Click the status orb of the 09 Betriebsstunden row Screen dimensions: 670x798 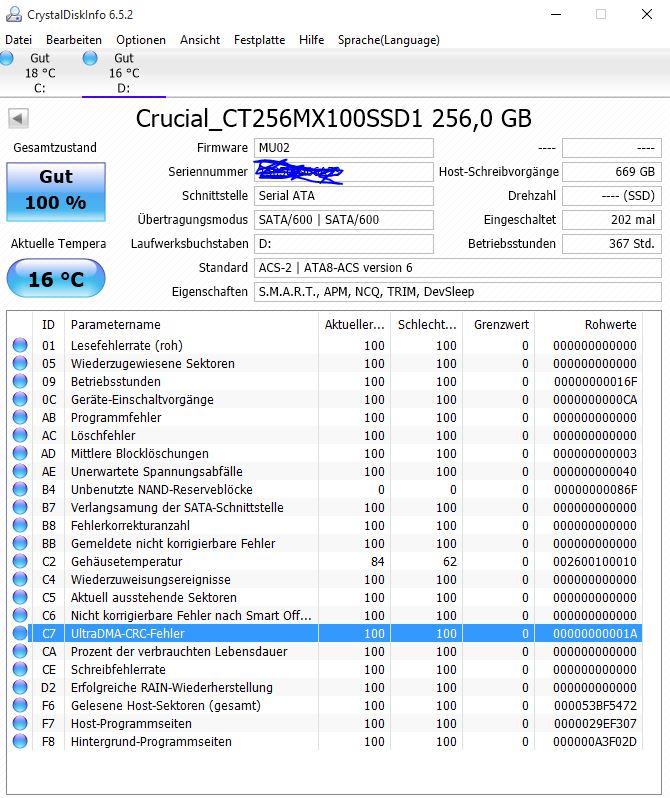[x=20, y=381]
